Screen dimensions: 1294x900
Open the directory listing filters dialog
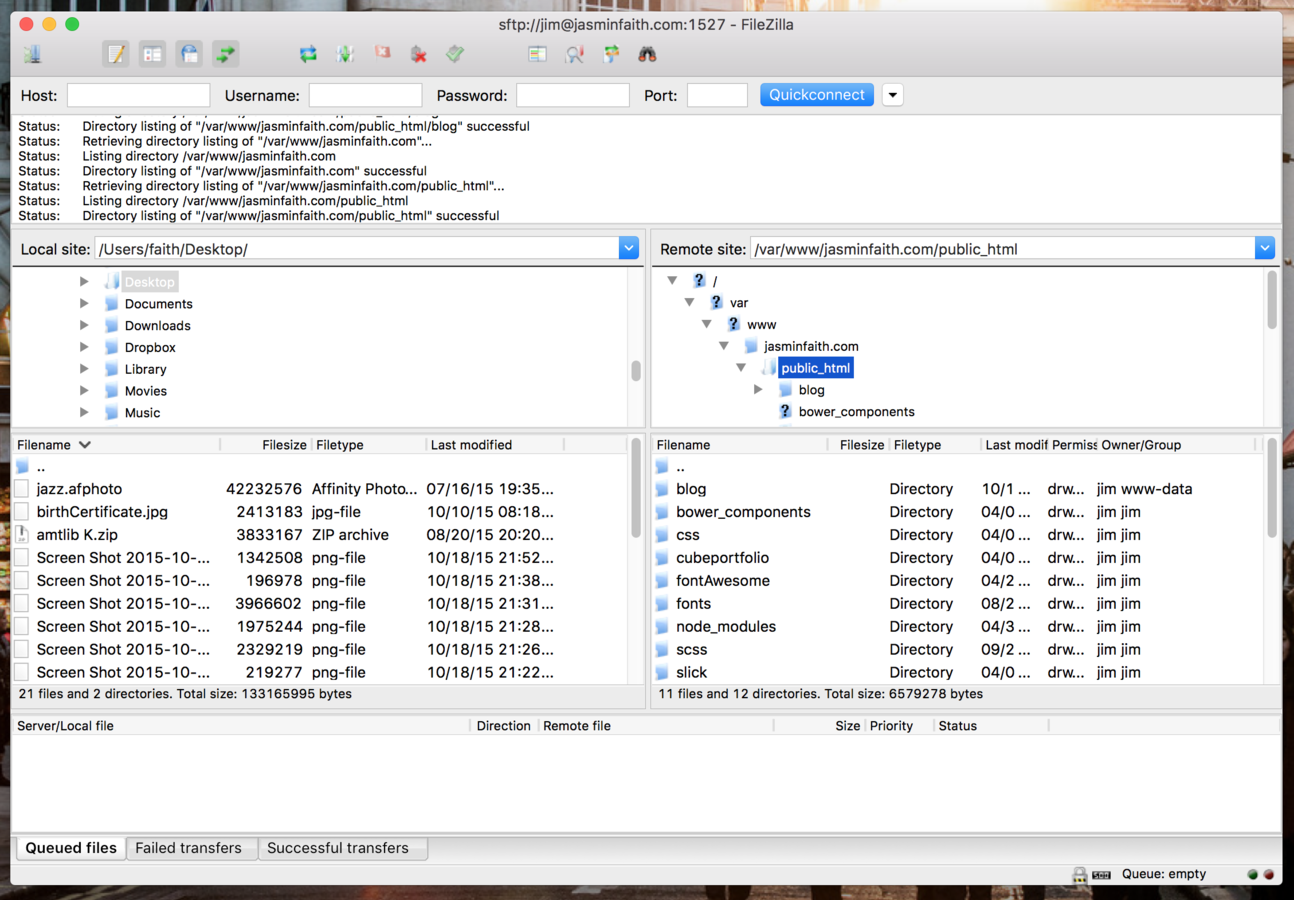tap(538, 54)
